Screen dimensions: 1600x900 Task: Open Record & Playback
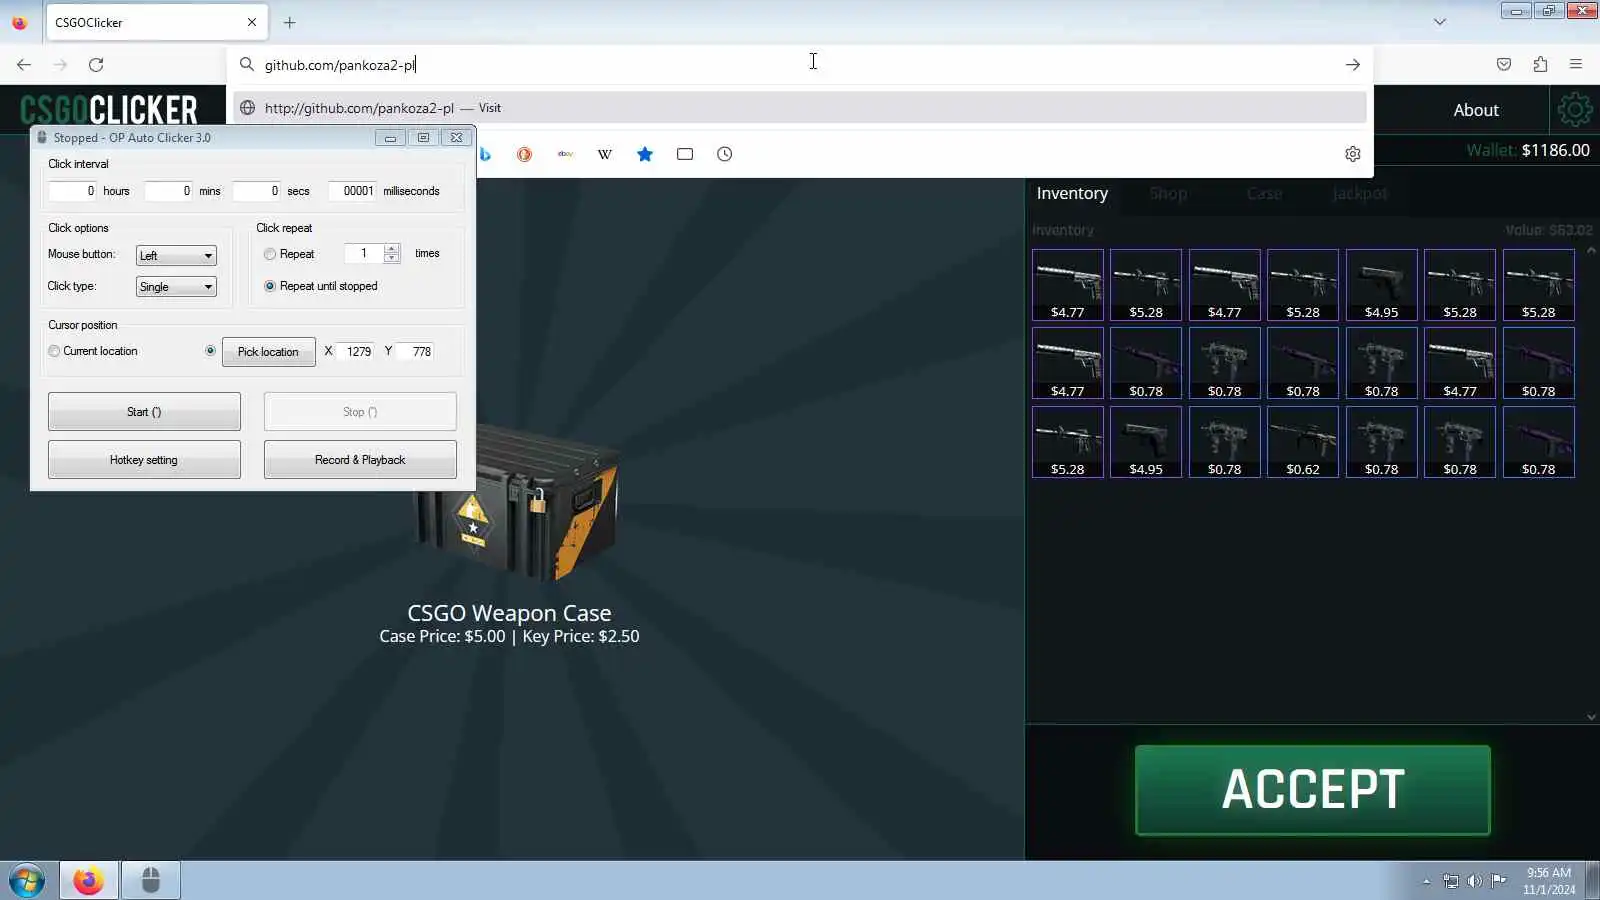(360, 460)
